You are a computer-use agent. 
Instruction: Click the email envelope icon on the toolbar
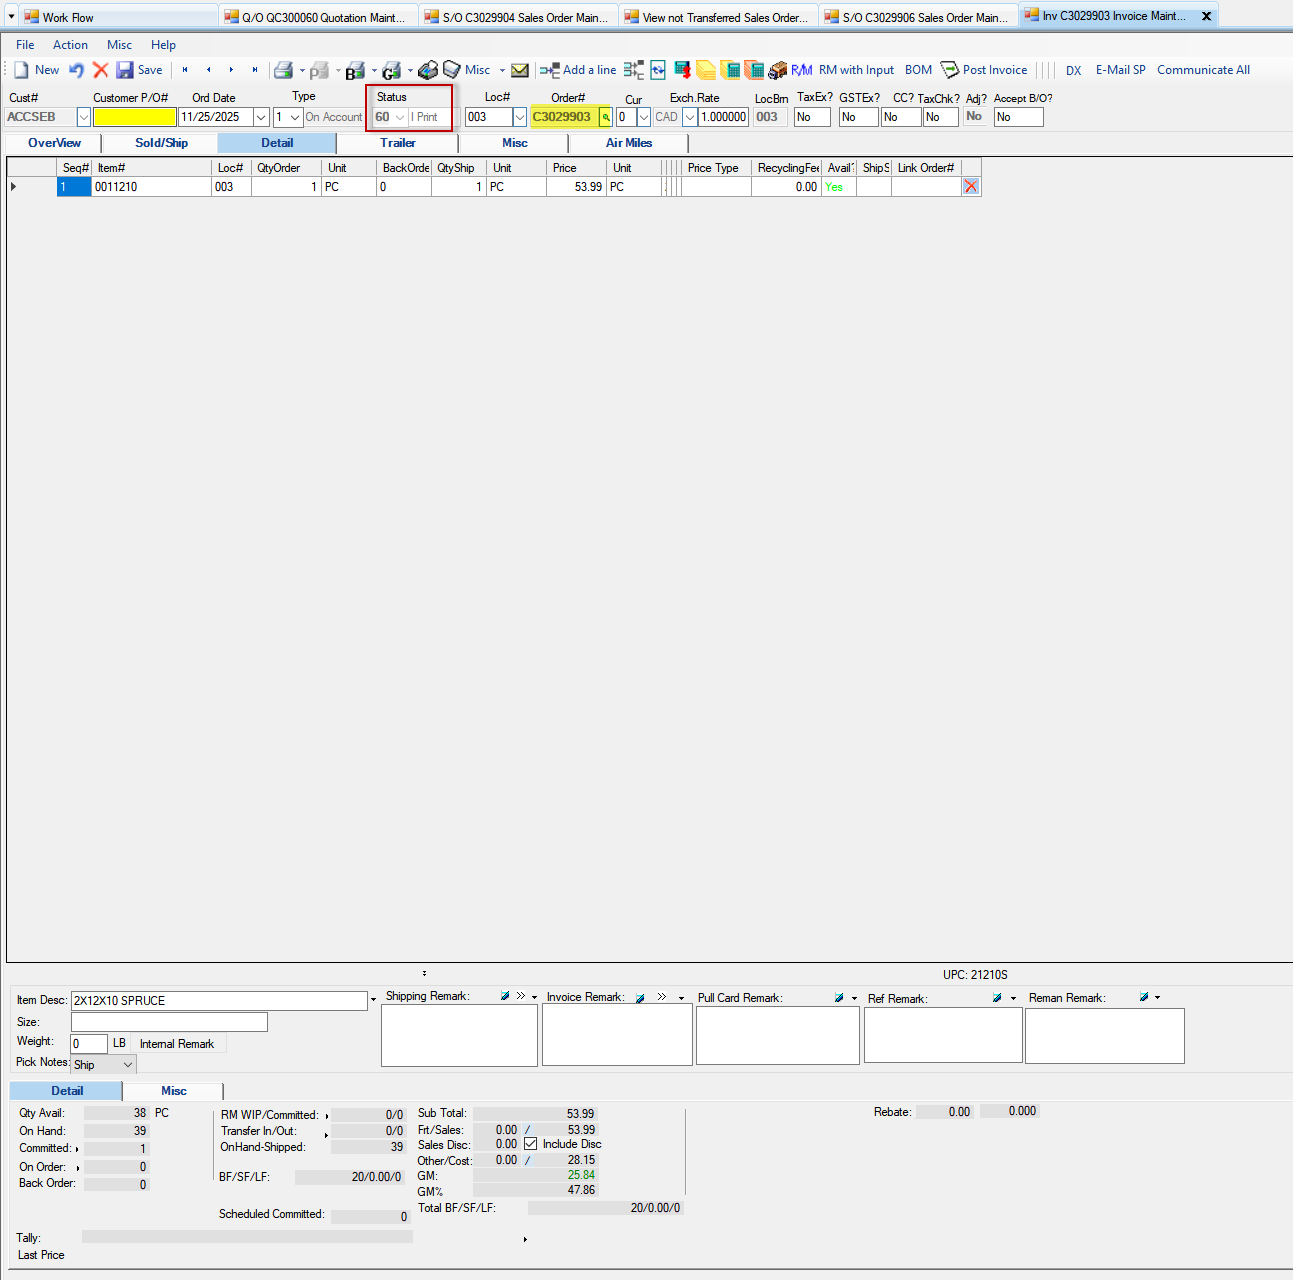click(x=520, y=70)
